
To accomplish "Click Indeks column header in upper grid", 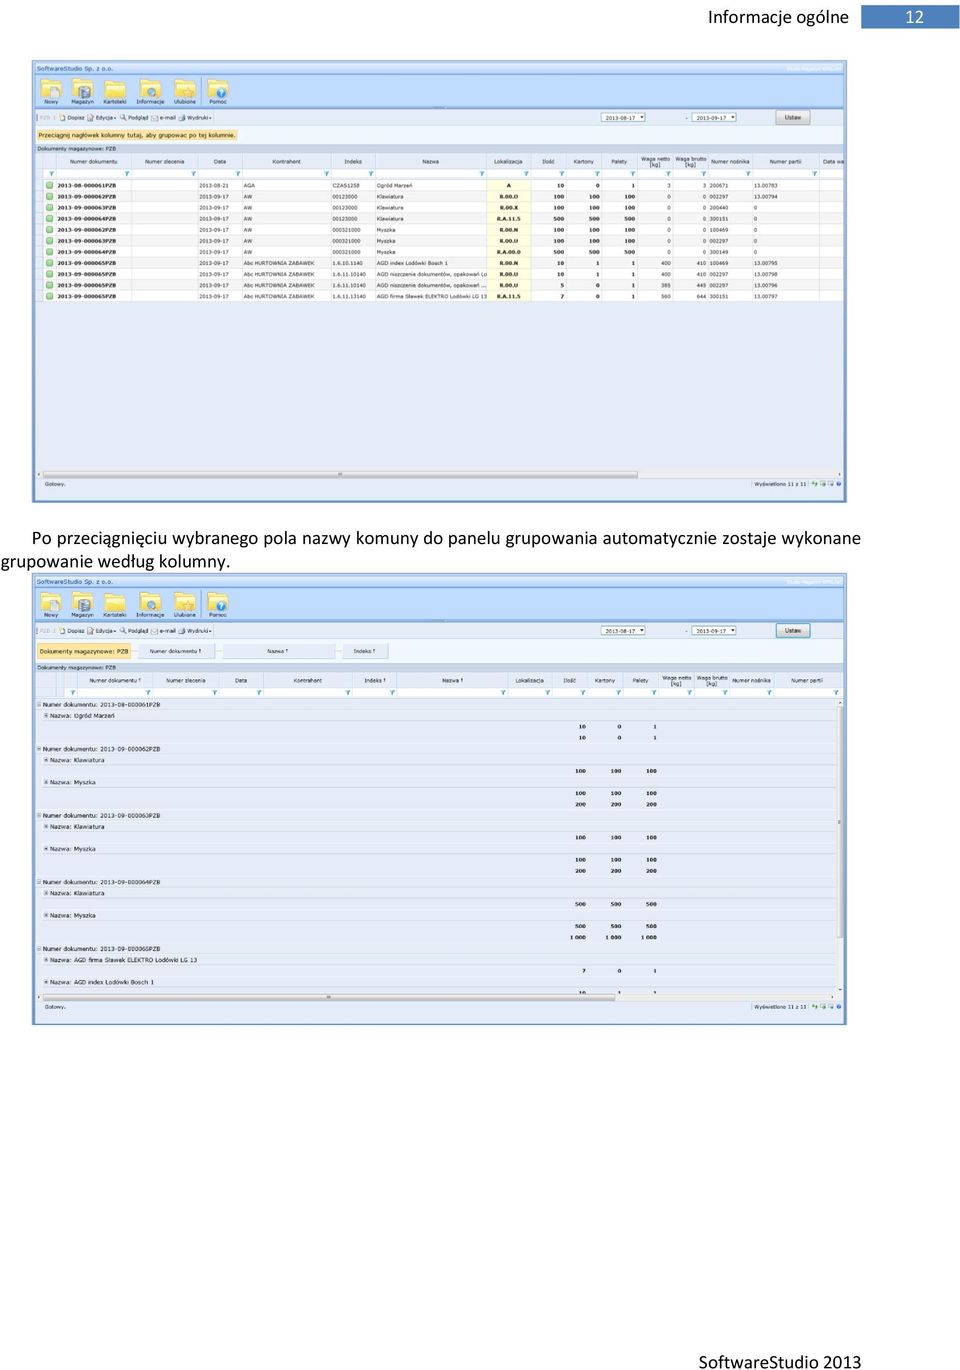I will [x=353, y=161].
